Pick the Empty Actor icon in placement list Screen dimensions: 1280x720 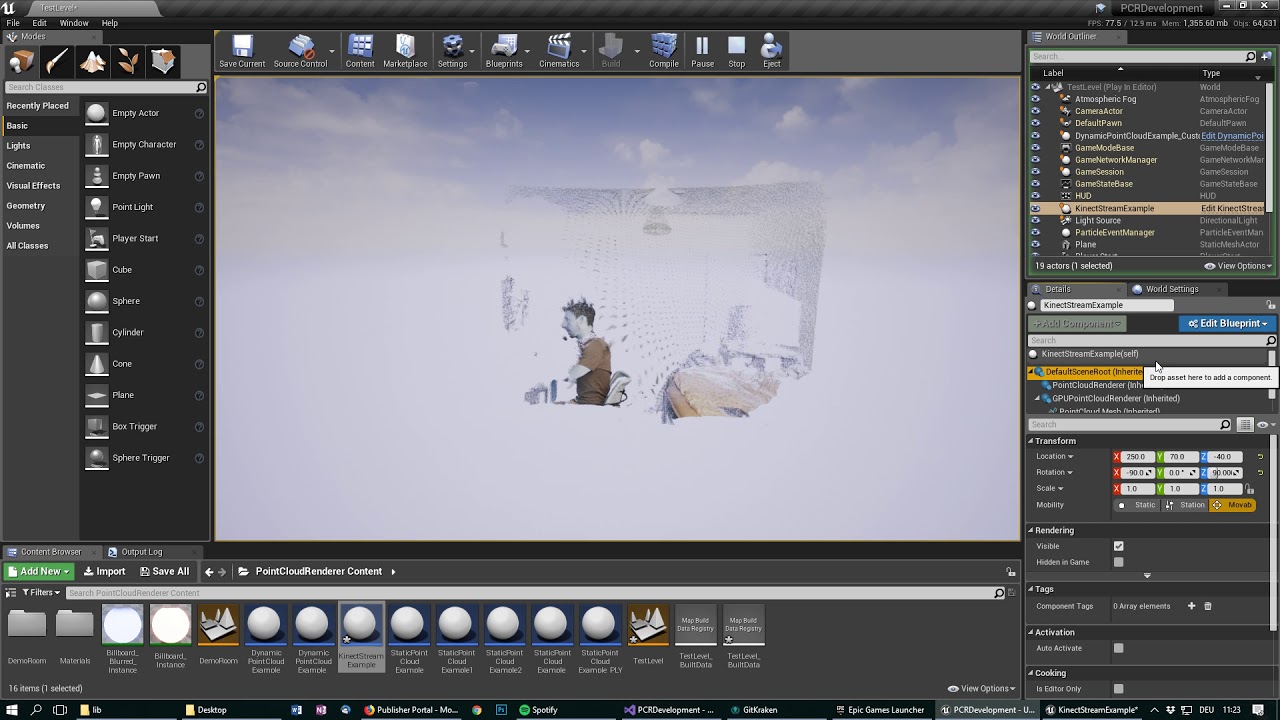click(96, 113)
